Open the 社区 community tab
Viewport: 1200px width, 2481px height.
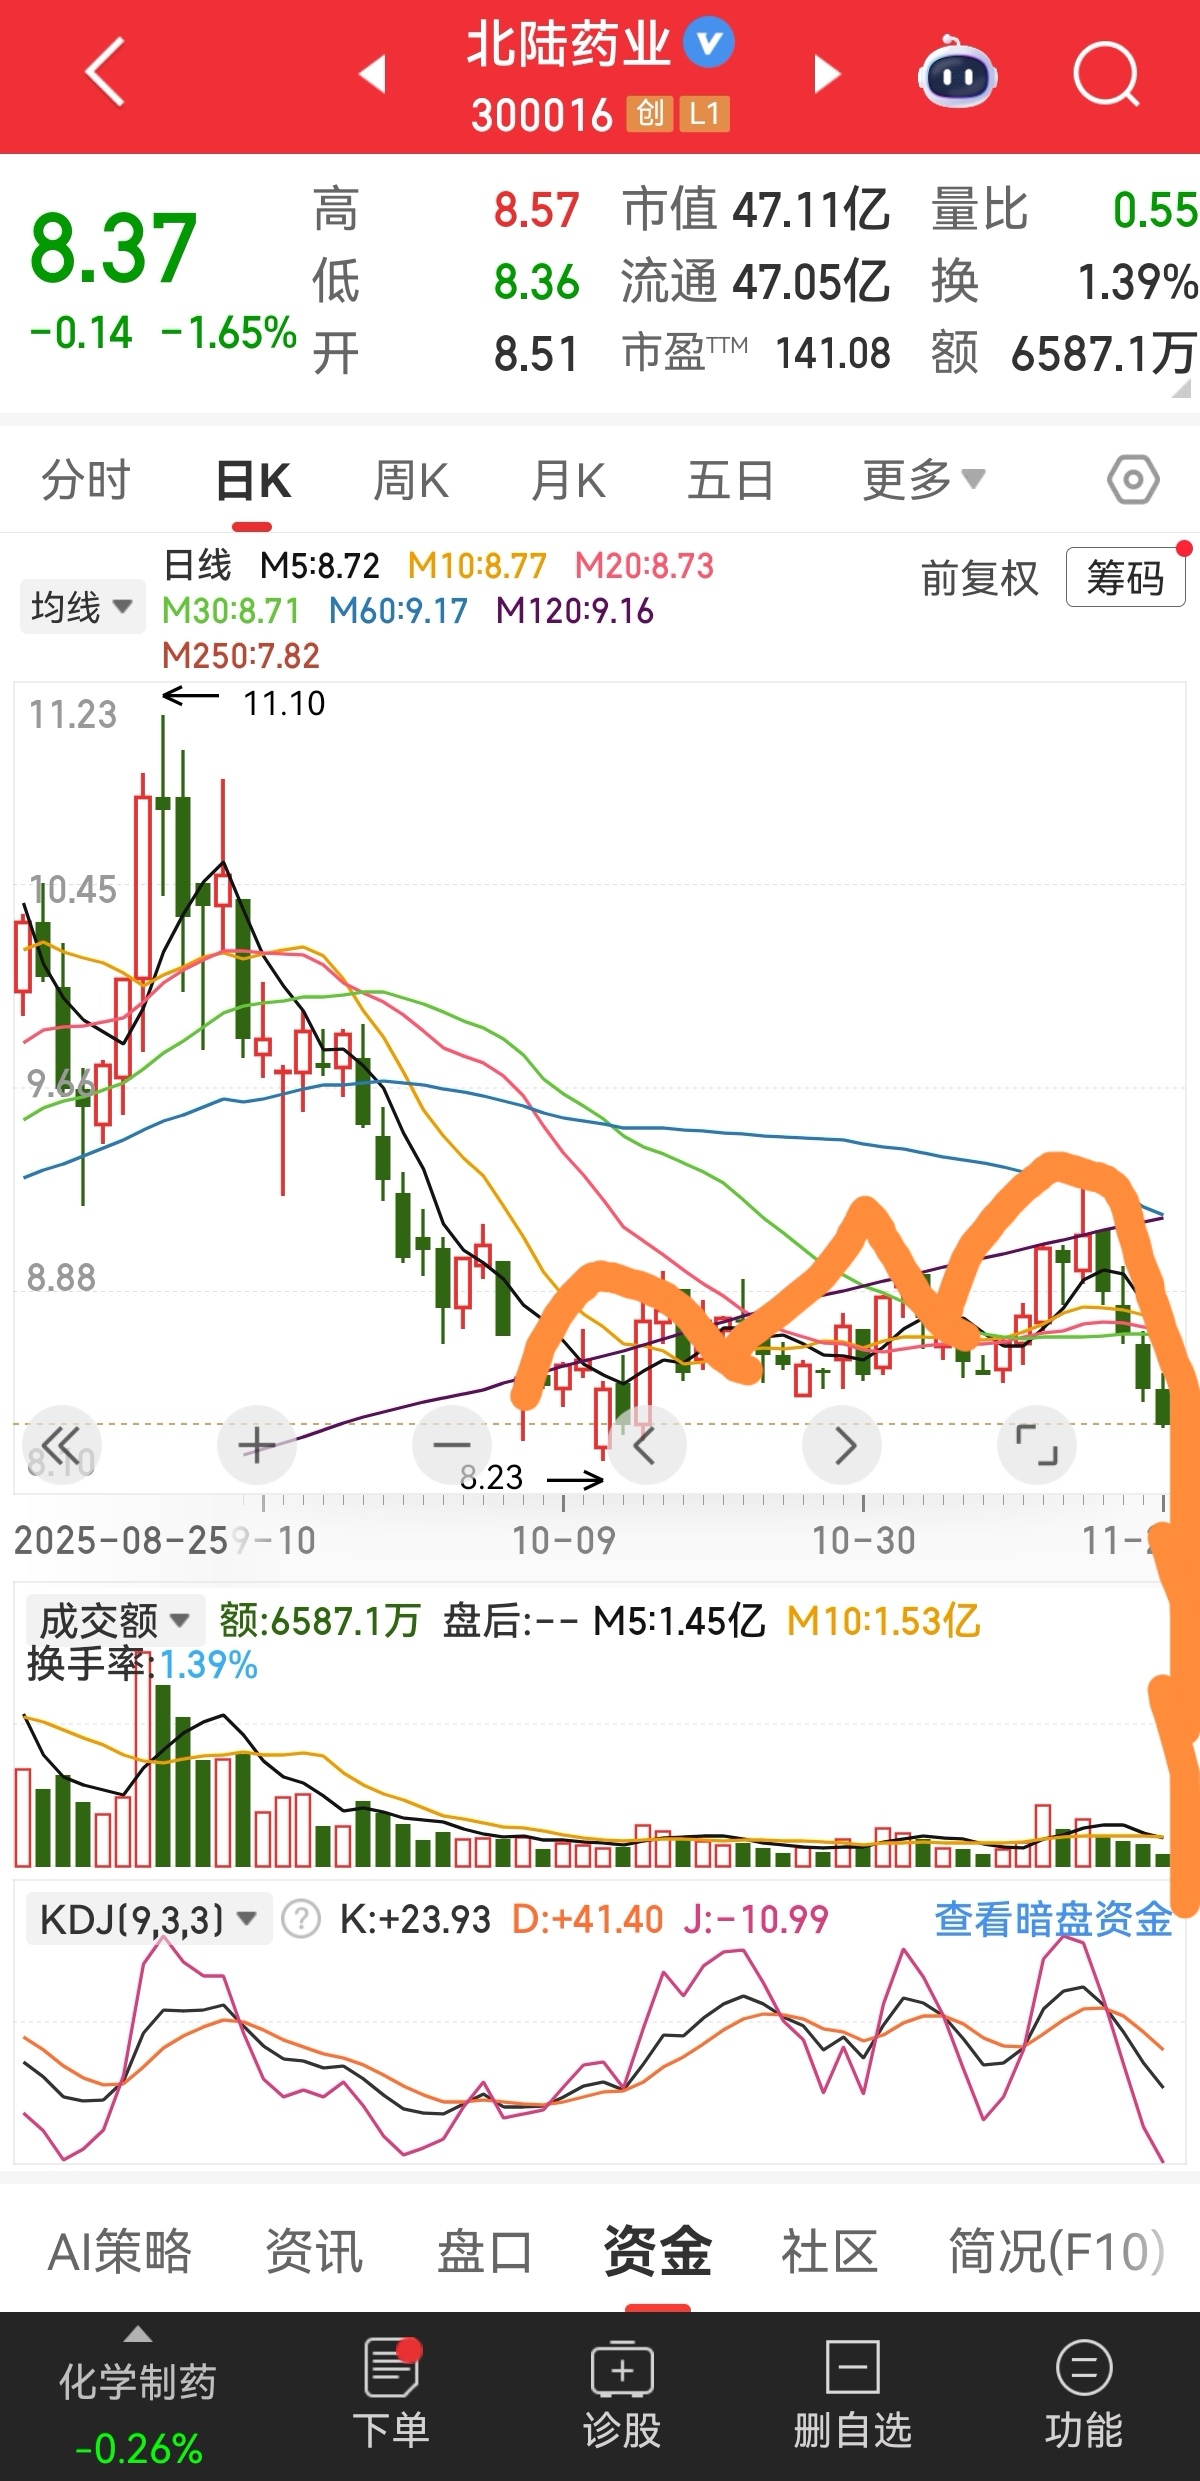tap(829, 2252)
